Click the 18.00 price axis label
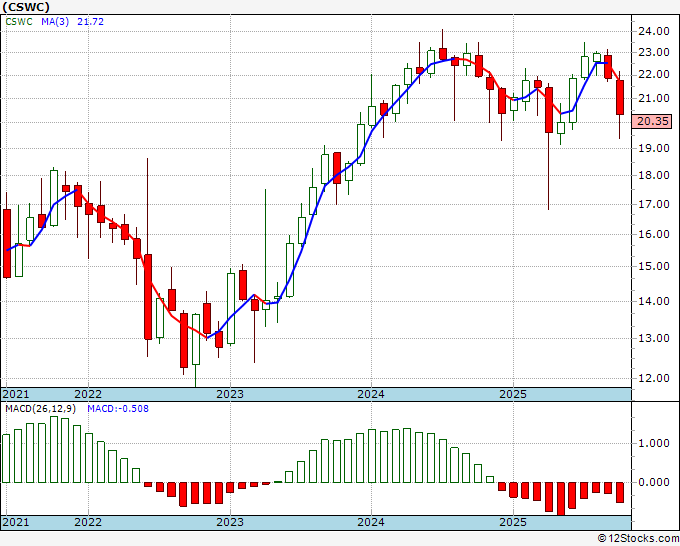Image resolution: width=680 pixels, height=546 pixels. 654,175
